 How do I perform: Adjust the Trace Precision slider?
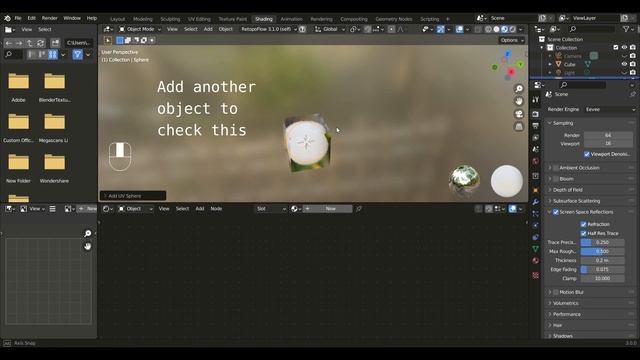point(602,242)
